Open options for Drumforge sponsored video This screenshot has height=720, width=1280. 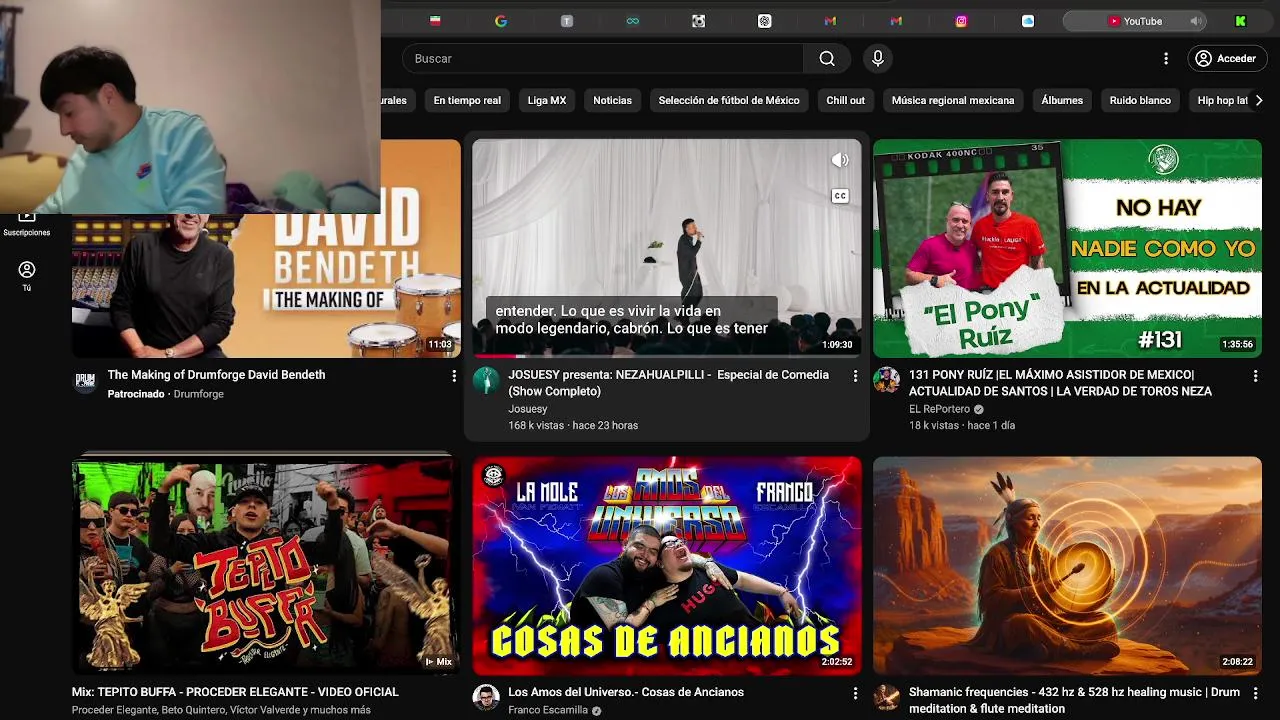point(454,376)
